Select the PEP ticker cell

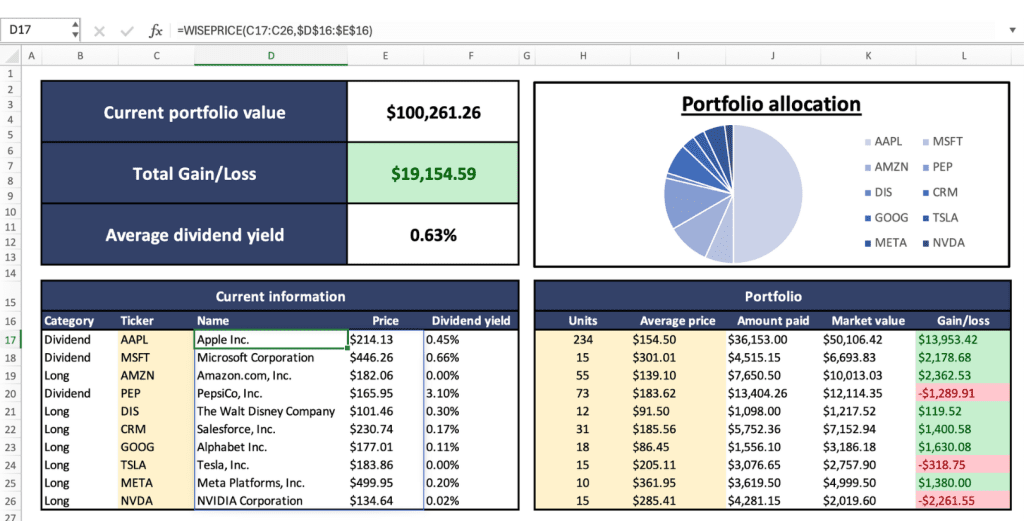(x=156, y=393)
